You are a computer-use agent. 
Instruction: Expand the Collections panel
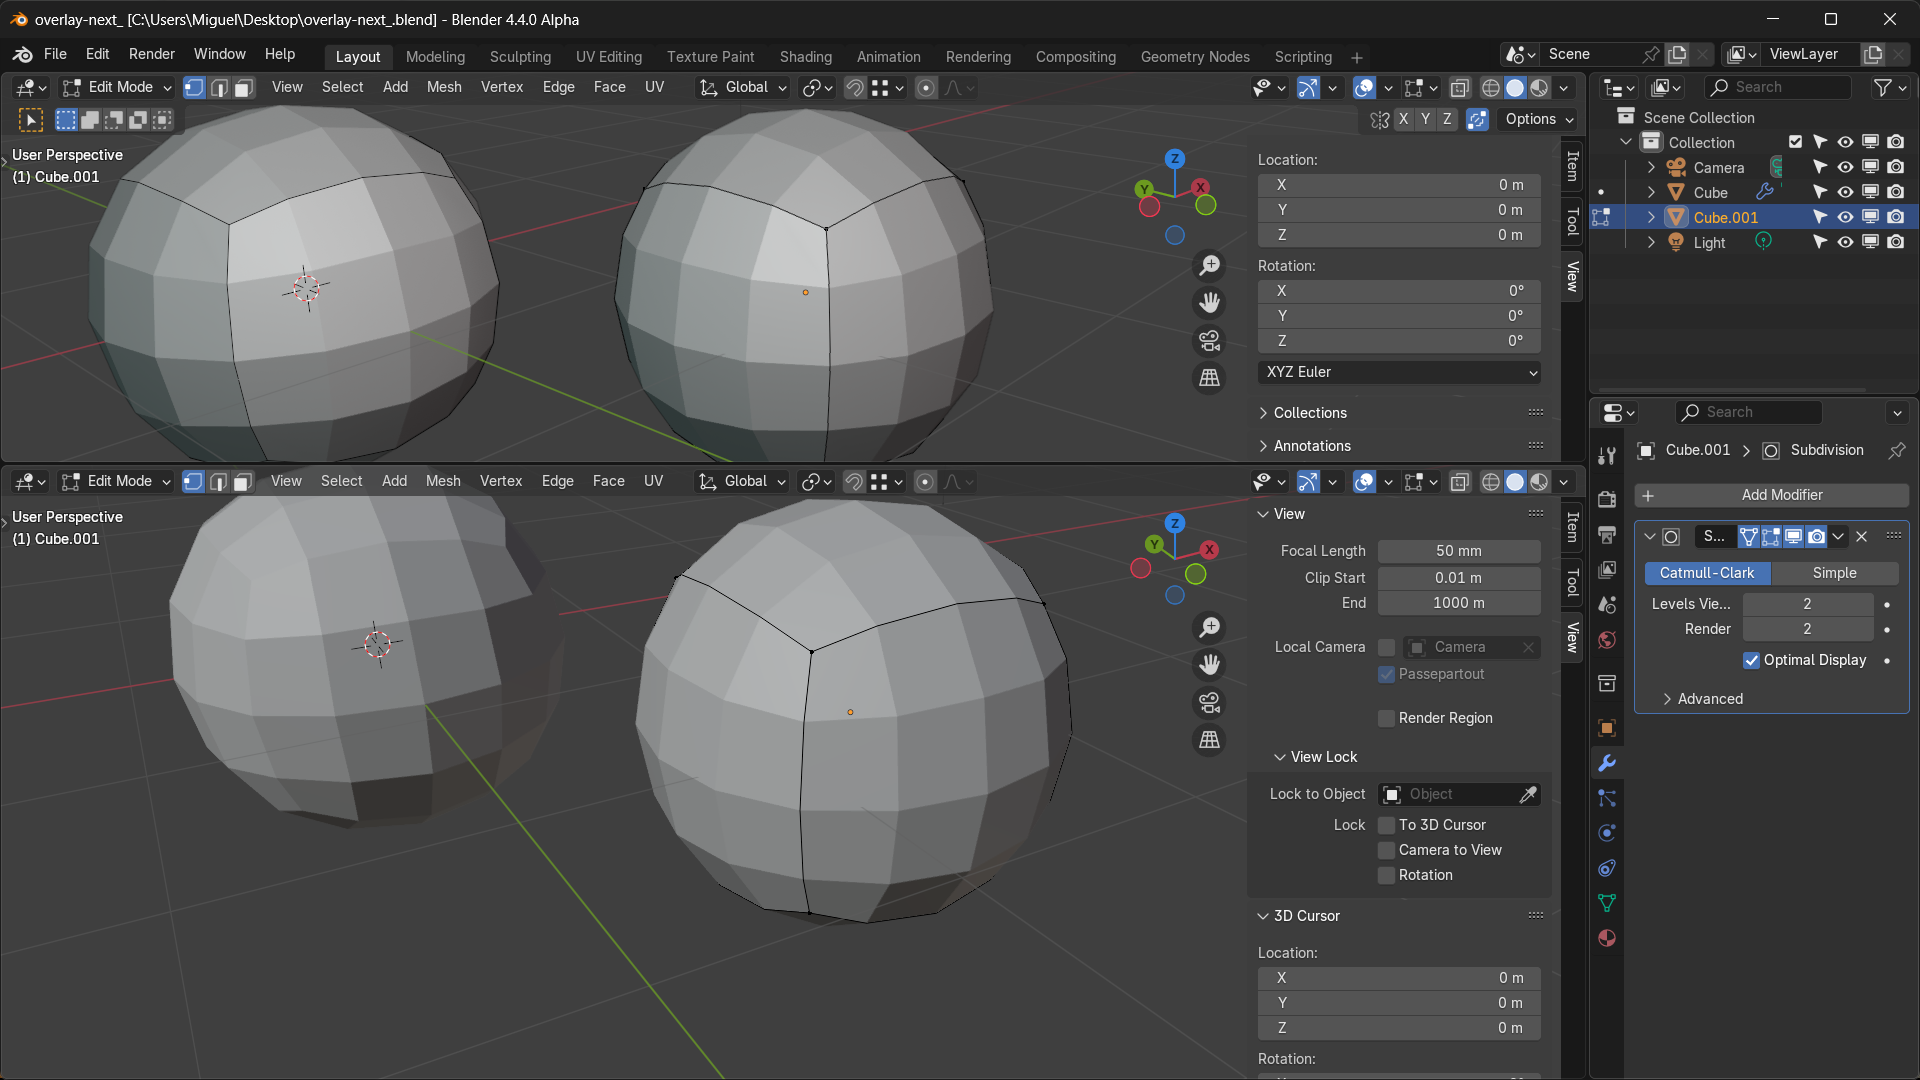coord(1310,413)
